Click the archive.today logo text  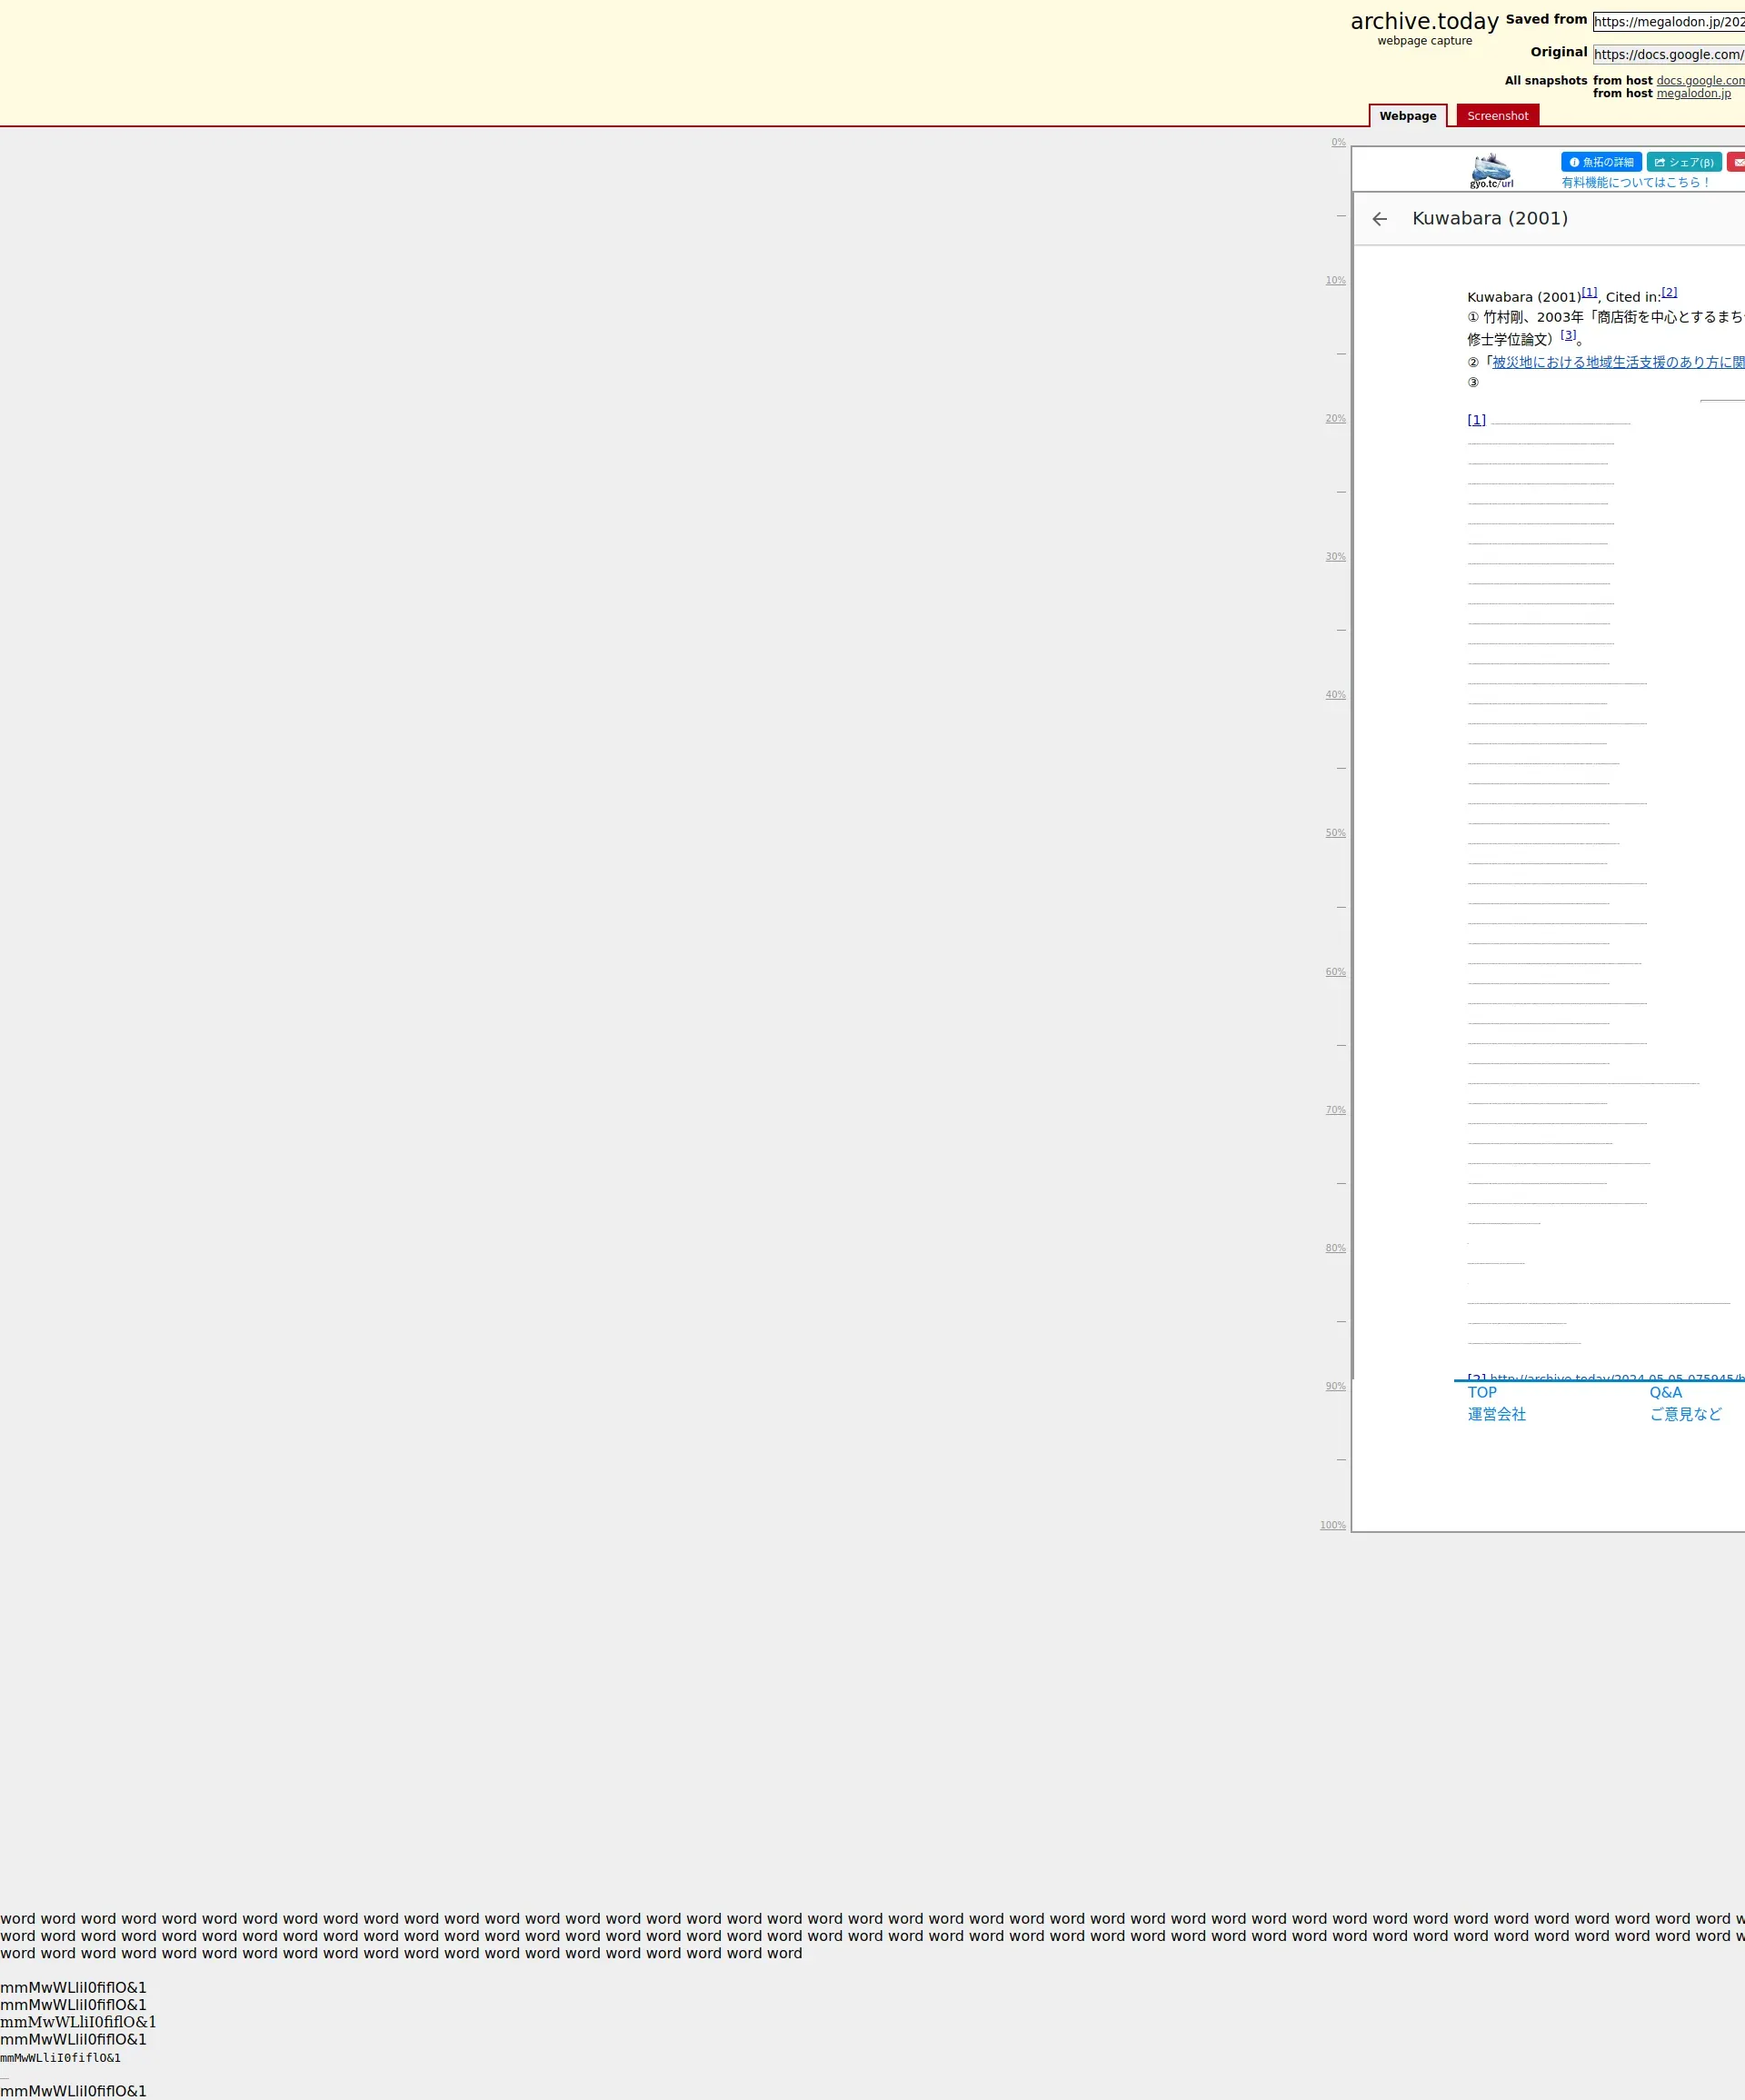(x=1424, y=22)
